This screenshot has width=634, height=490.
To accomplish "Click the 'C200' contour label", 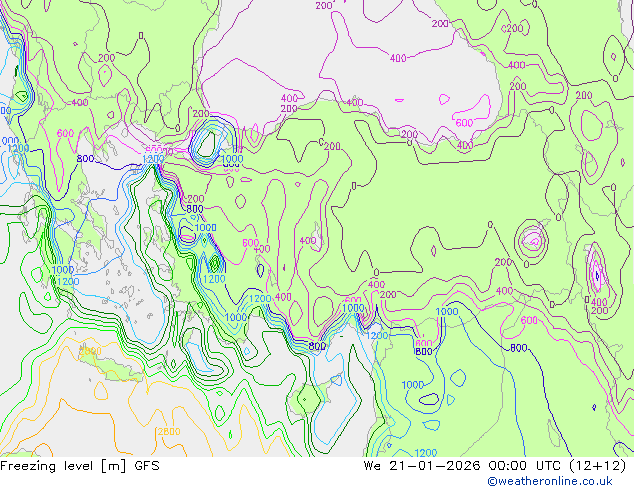I will [512, 29].
